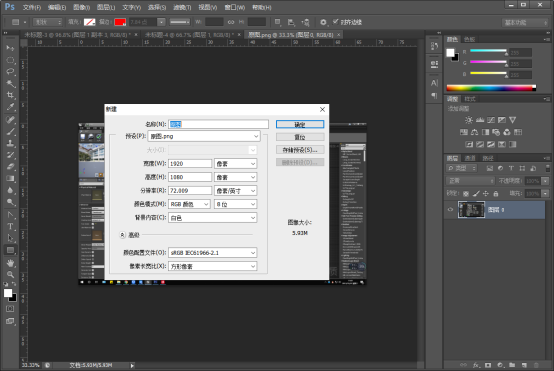The image size is (554, 371).
Task: Click the 复位 reset button
Action: (x=300, y=137)
